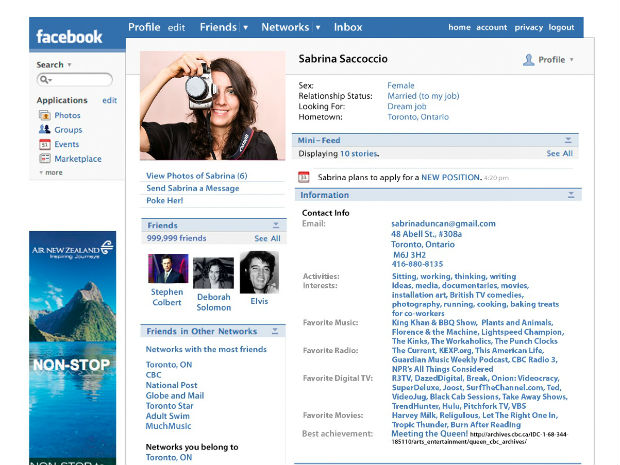The height and width of the screenshot is (465, 620).
Task: Click edit beside Applications
Action: 110,100
